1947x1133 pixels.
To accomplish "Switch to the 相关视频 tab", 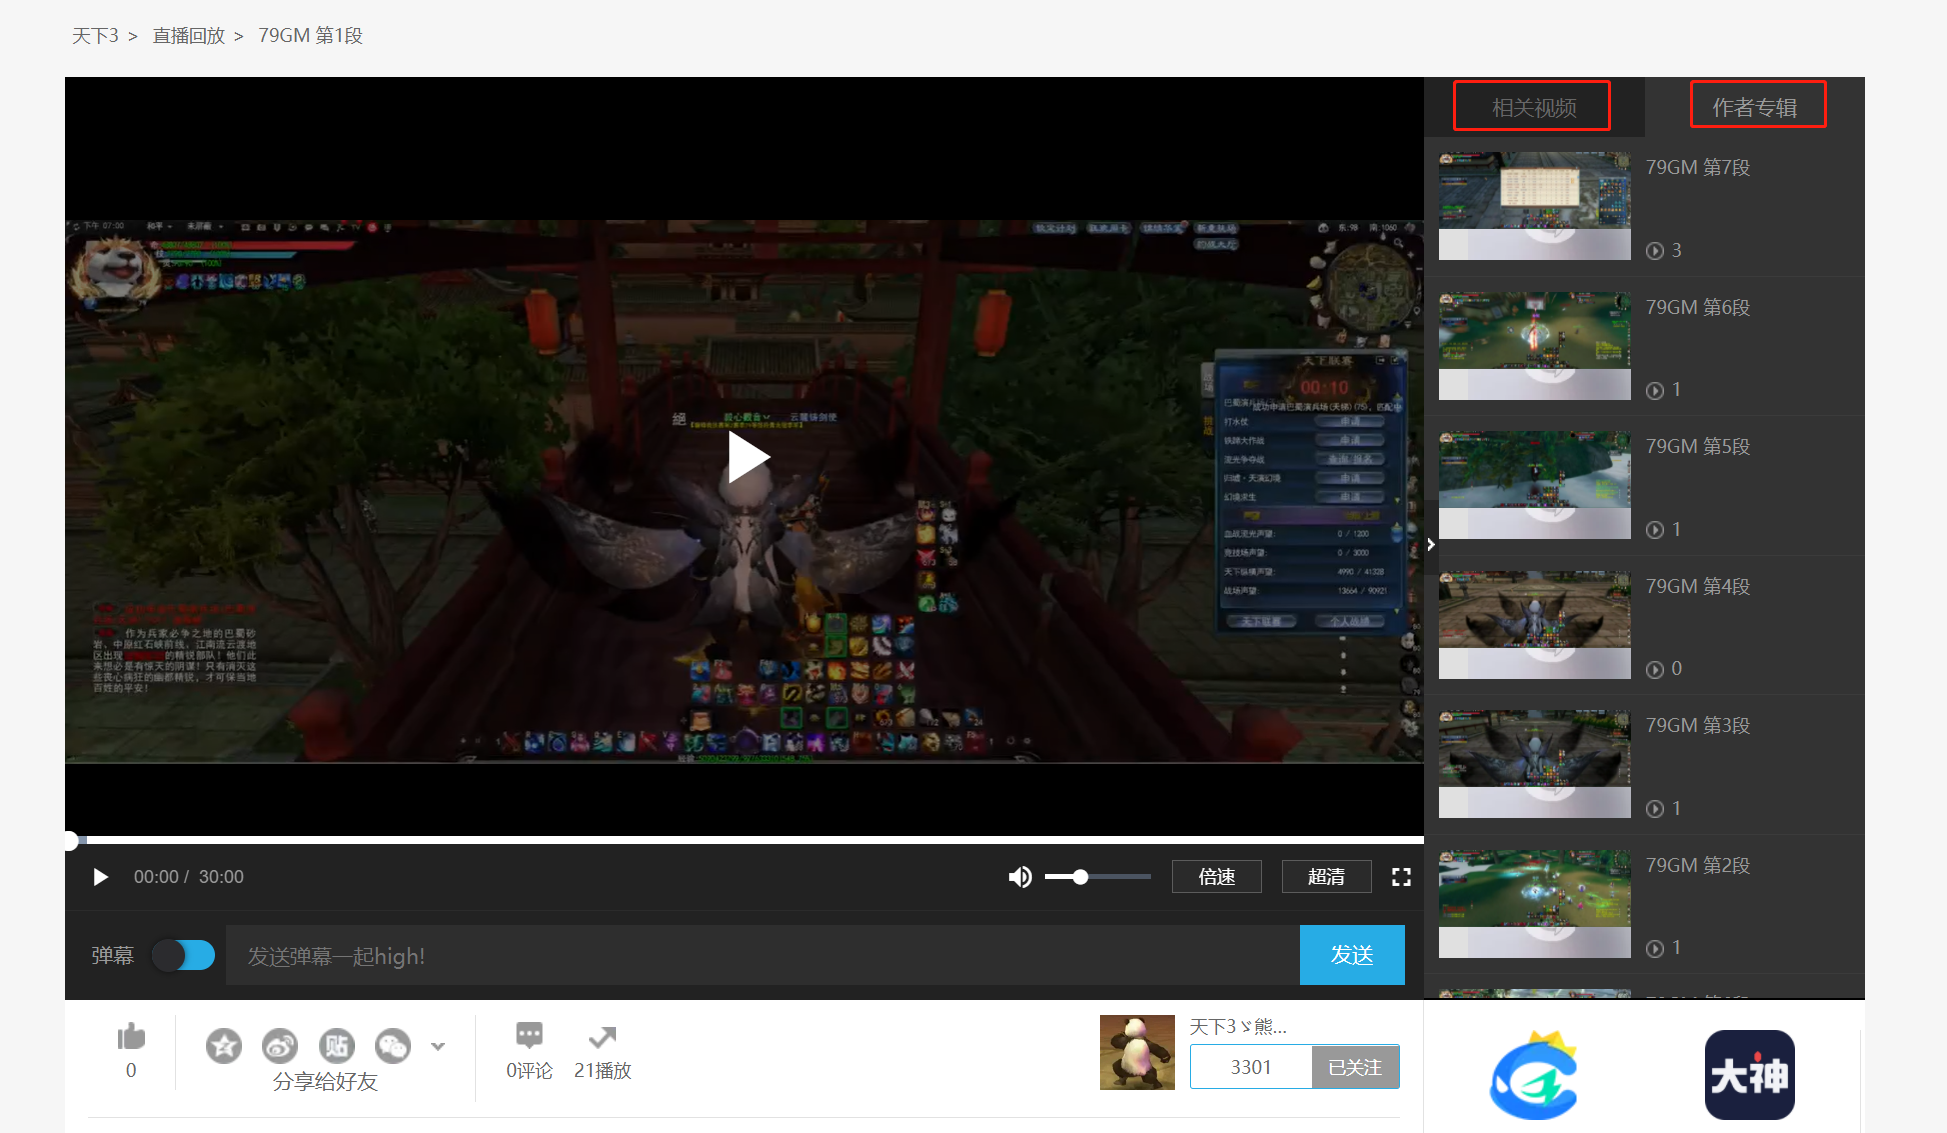I will tap(1533, 107).
